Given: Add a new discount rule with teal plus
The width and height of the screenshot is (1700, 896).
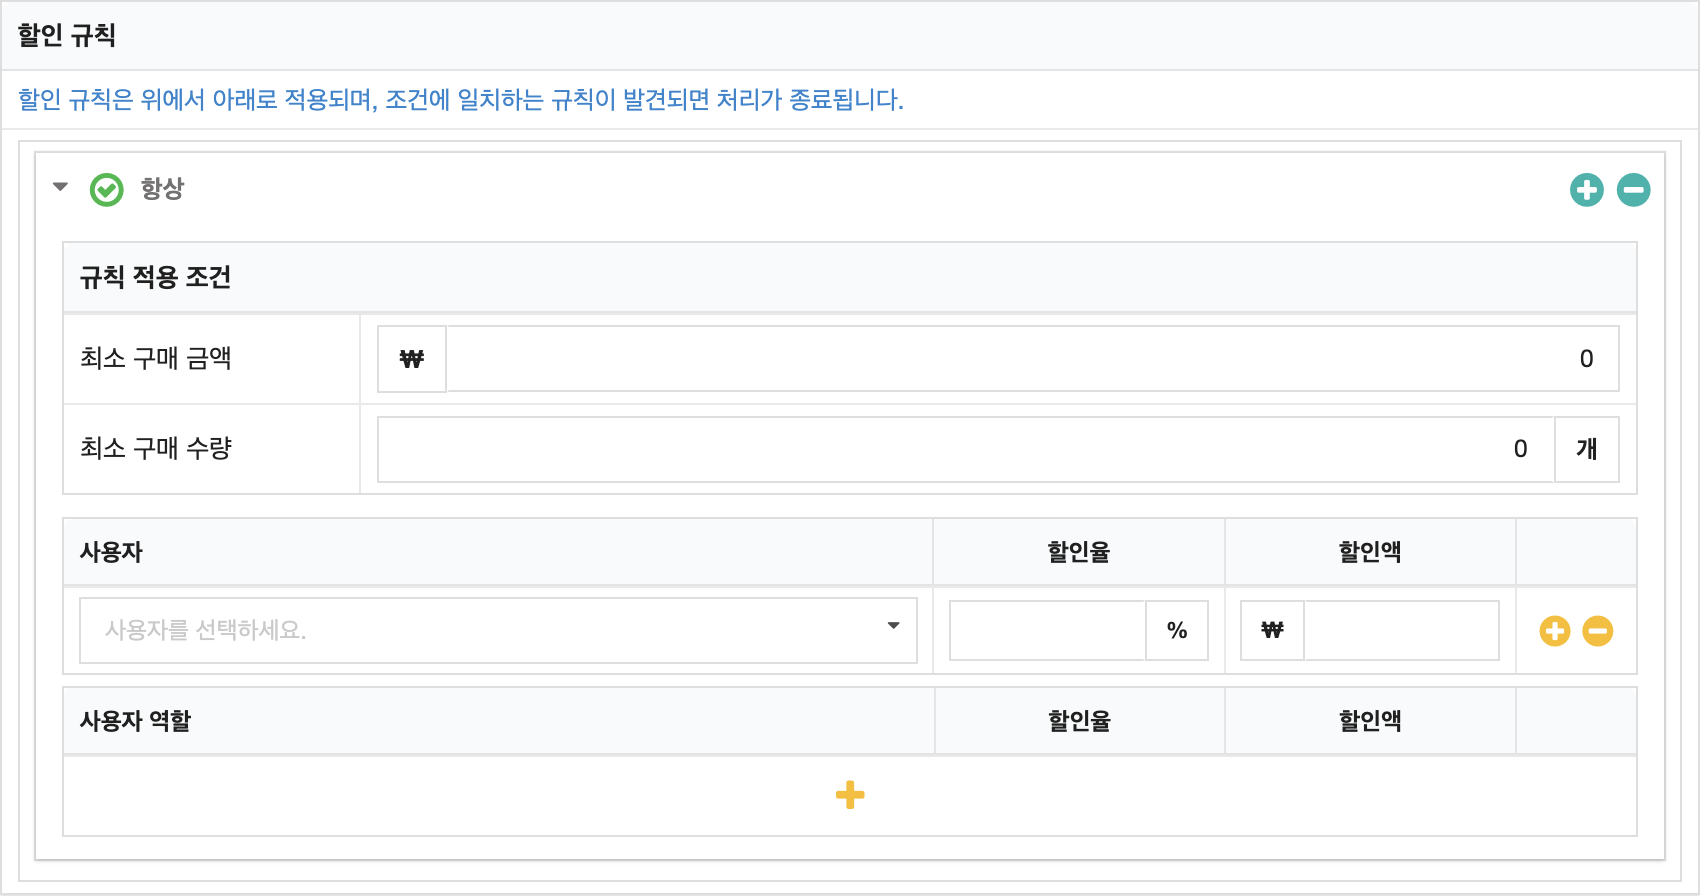Looking at the screenshot, I should [1587, 190].
